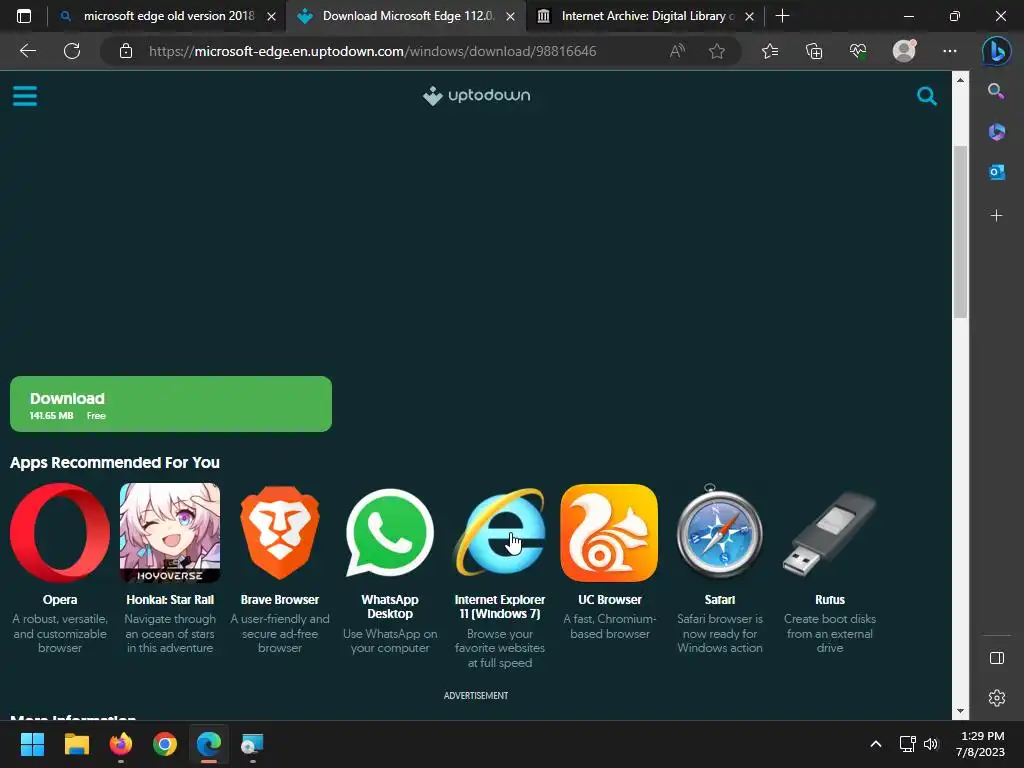Open Honkai: Star Rail app thumbnail
This screenshot has height=768, width=1024.
170,533
